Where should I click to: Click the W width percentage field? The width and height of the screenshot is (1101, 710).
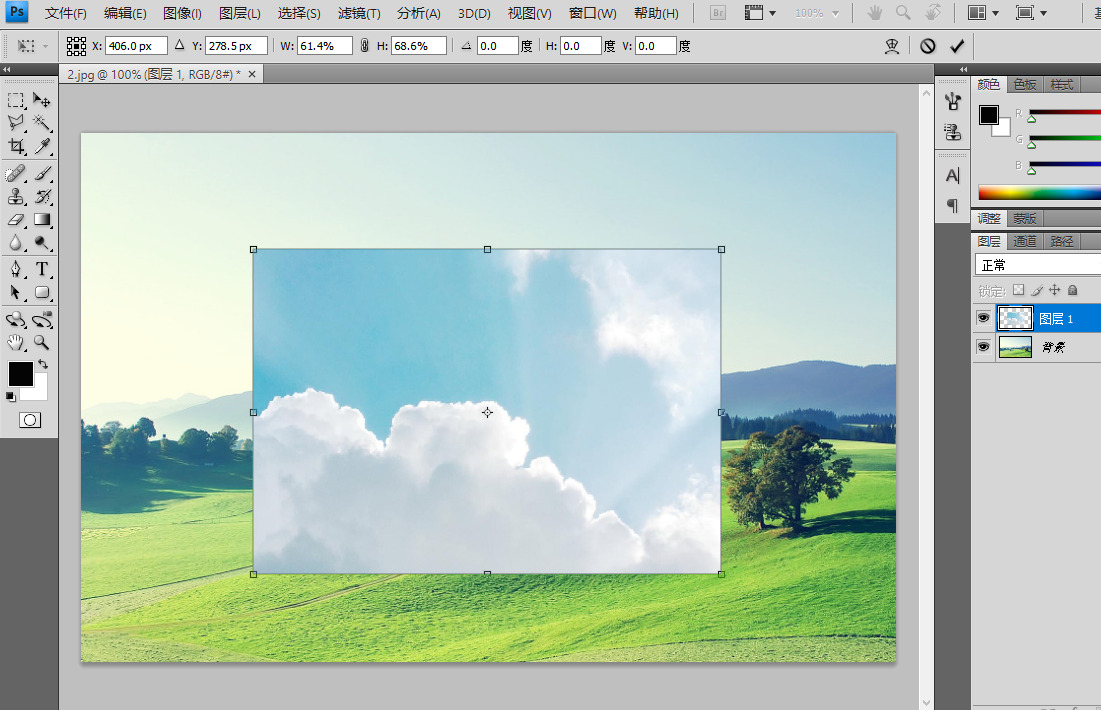click(325, 46)
